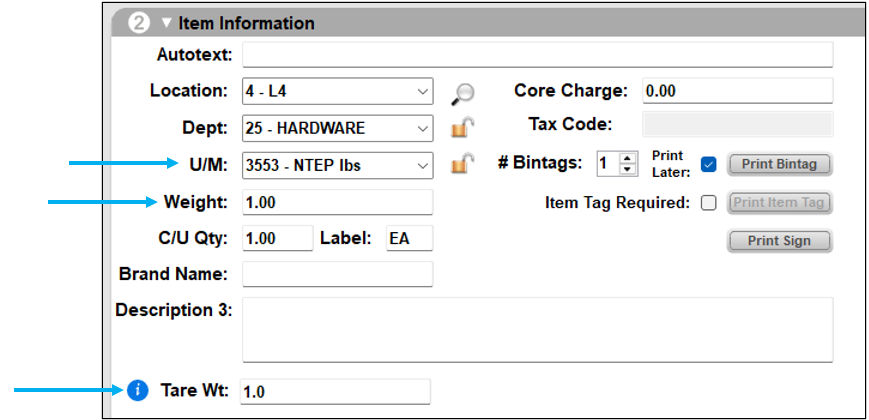Click the padlock icon next to Dept

(x=462, y=128)
